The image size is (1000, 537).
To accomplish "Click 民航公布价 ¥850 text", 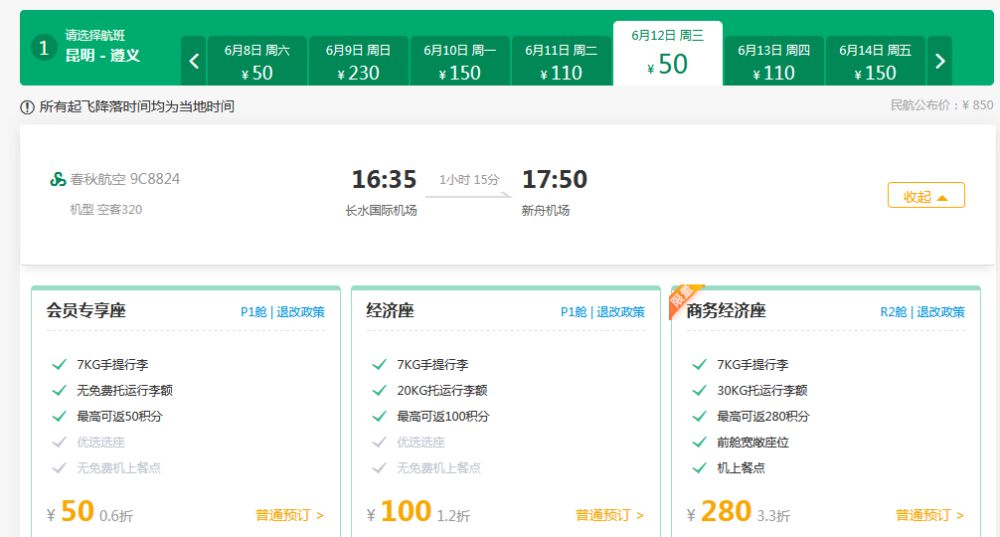I will 942,105.
